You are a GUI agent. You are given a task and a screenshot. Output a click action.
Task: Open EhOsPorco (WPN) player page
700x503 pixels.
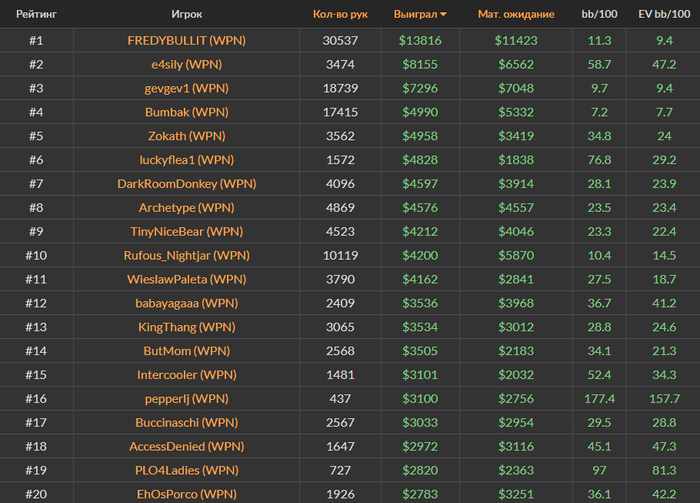coord(187,495)
